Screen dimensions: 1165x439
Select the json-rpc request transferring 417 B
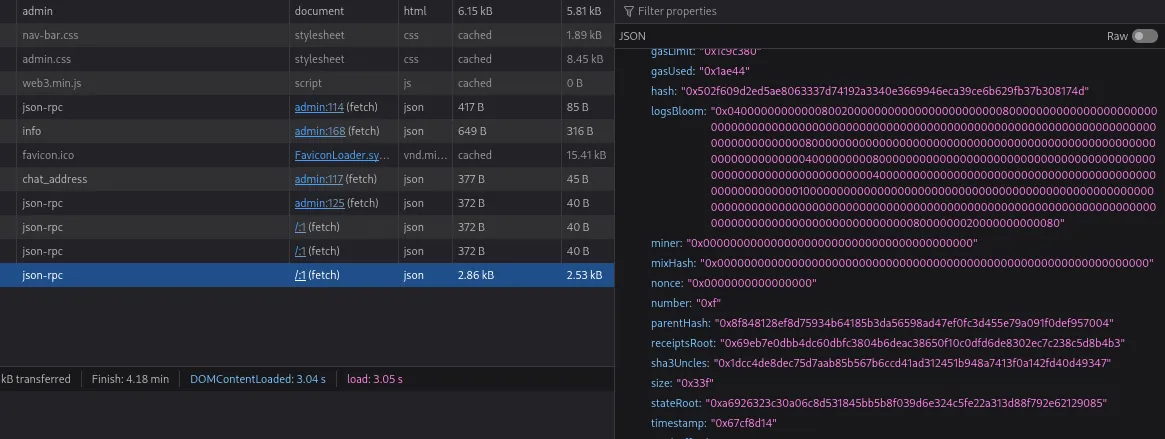tap(307, 107)
